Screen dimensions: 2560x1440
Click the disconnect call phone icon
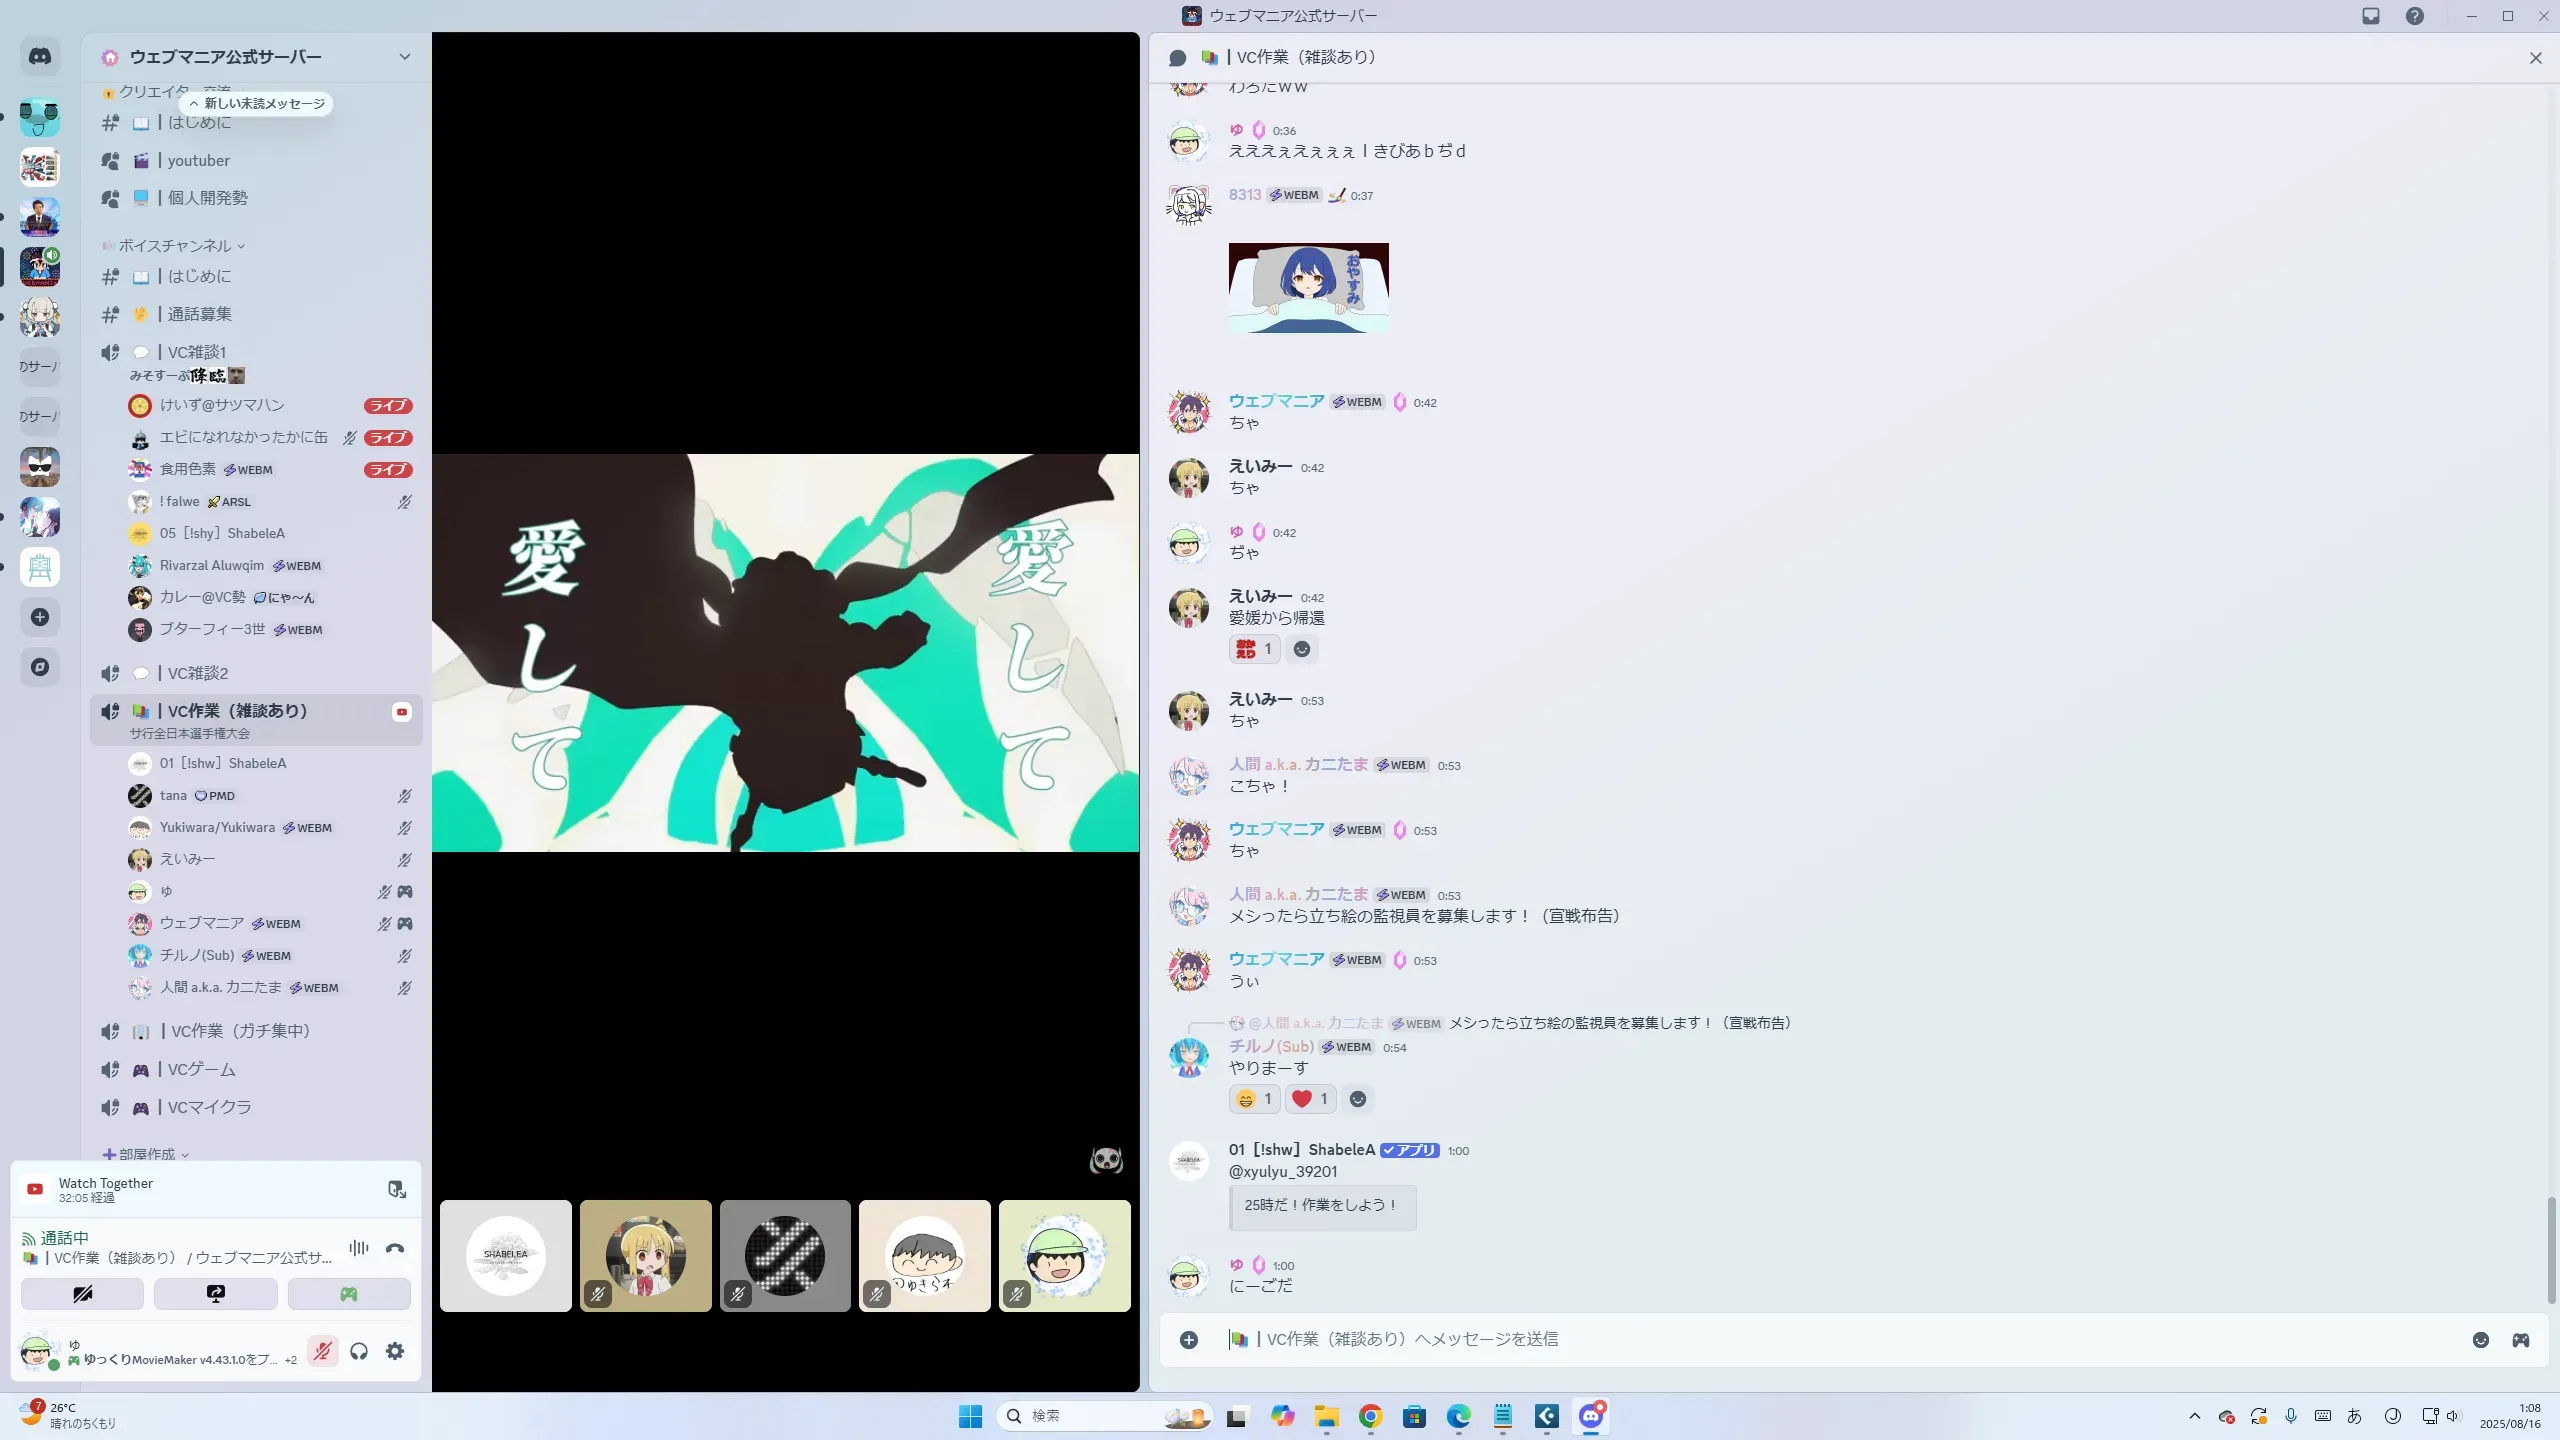[395, 1248]
